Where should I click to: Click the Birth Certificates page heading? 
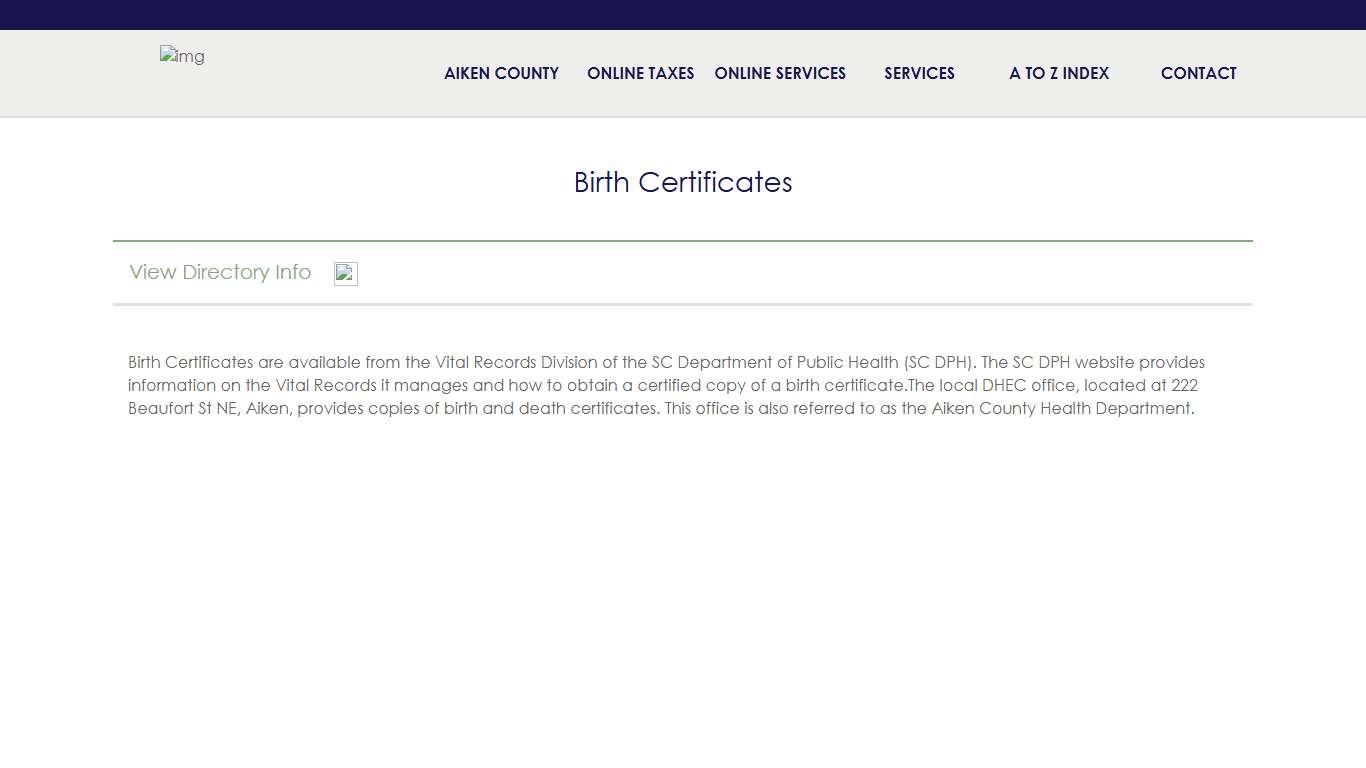point(683,182)
